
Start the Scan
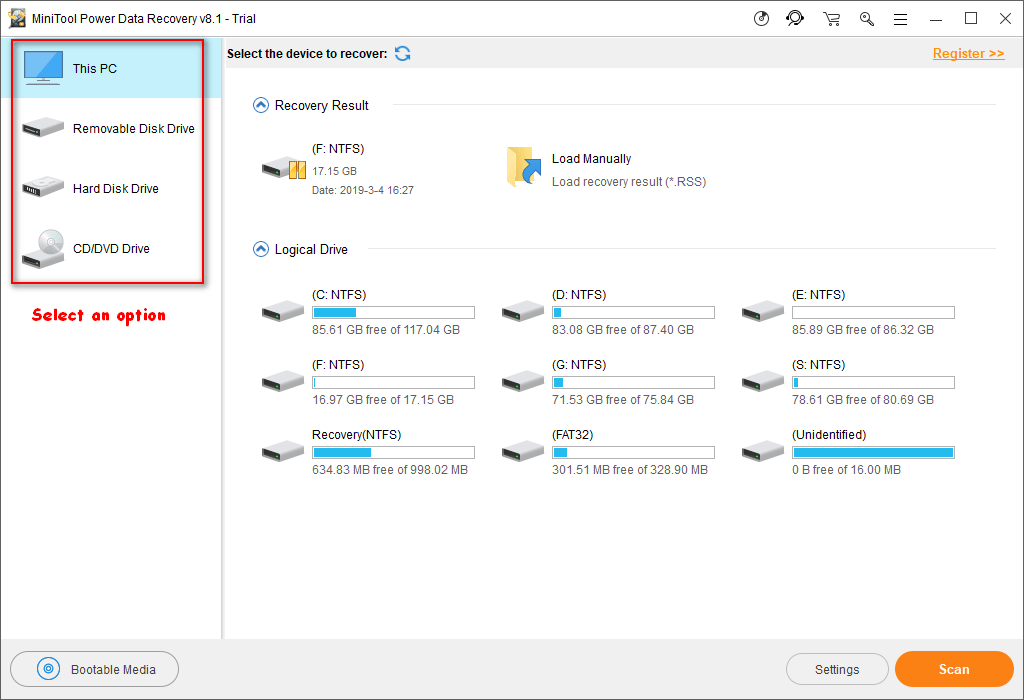coord(953,669)
